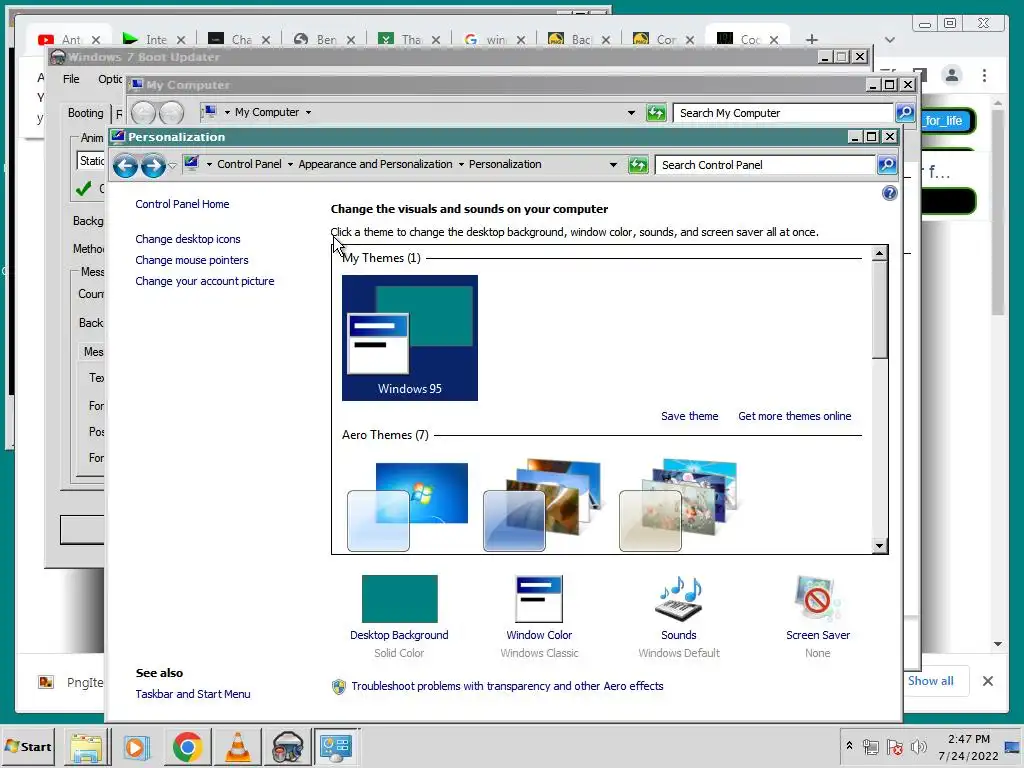The width and height of the screenshot is (1024, 768).
Task: Select the Architecture Aero theme
Action: [543, 505]
